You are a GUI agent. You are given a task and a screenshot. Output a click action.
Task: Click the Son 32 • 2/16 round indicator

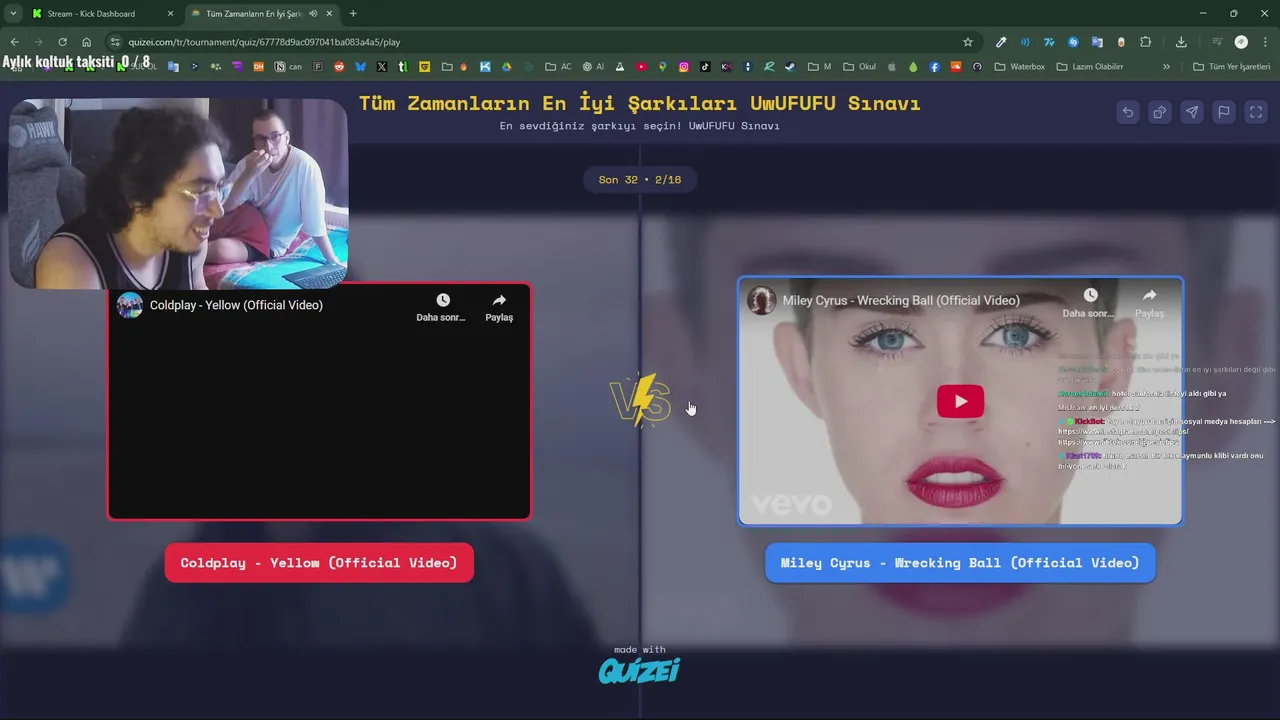pos(640,180)
